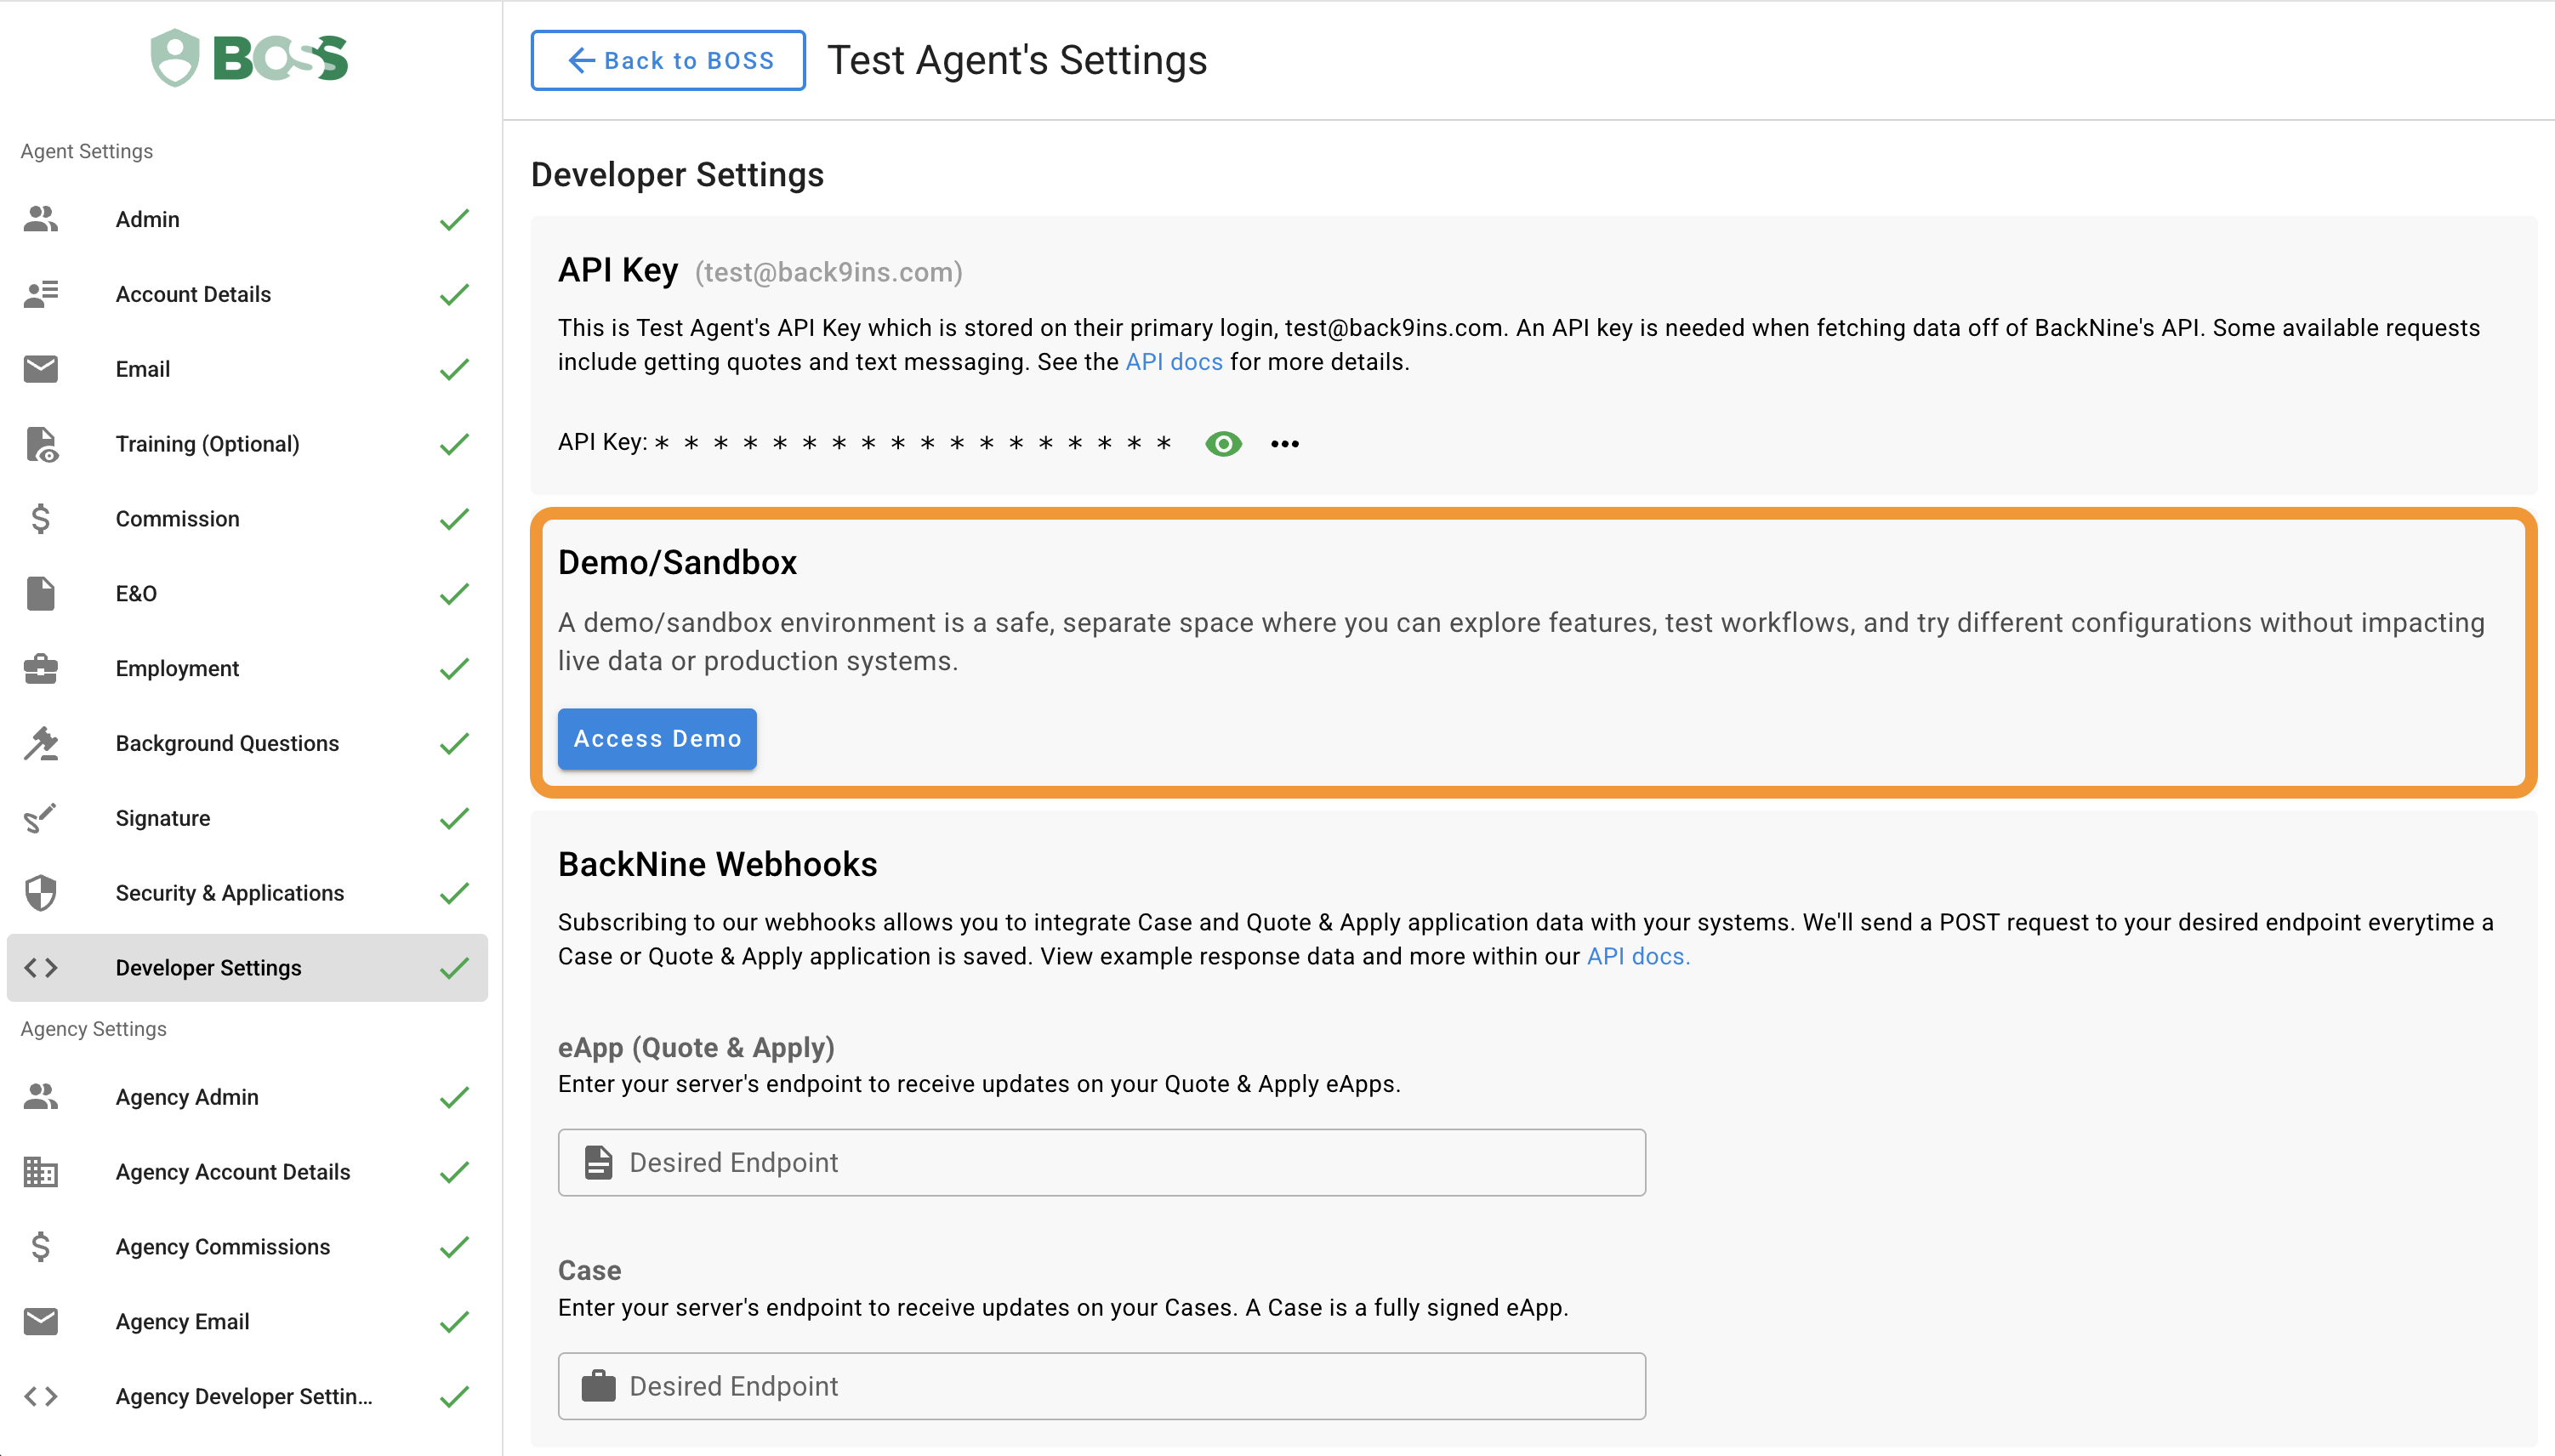This screenshot has height=1456, width=2555.
Task: Click the Agency Email envelope icon
Action: (x=41, y=1321)
